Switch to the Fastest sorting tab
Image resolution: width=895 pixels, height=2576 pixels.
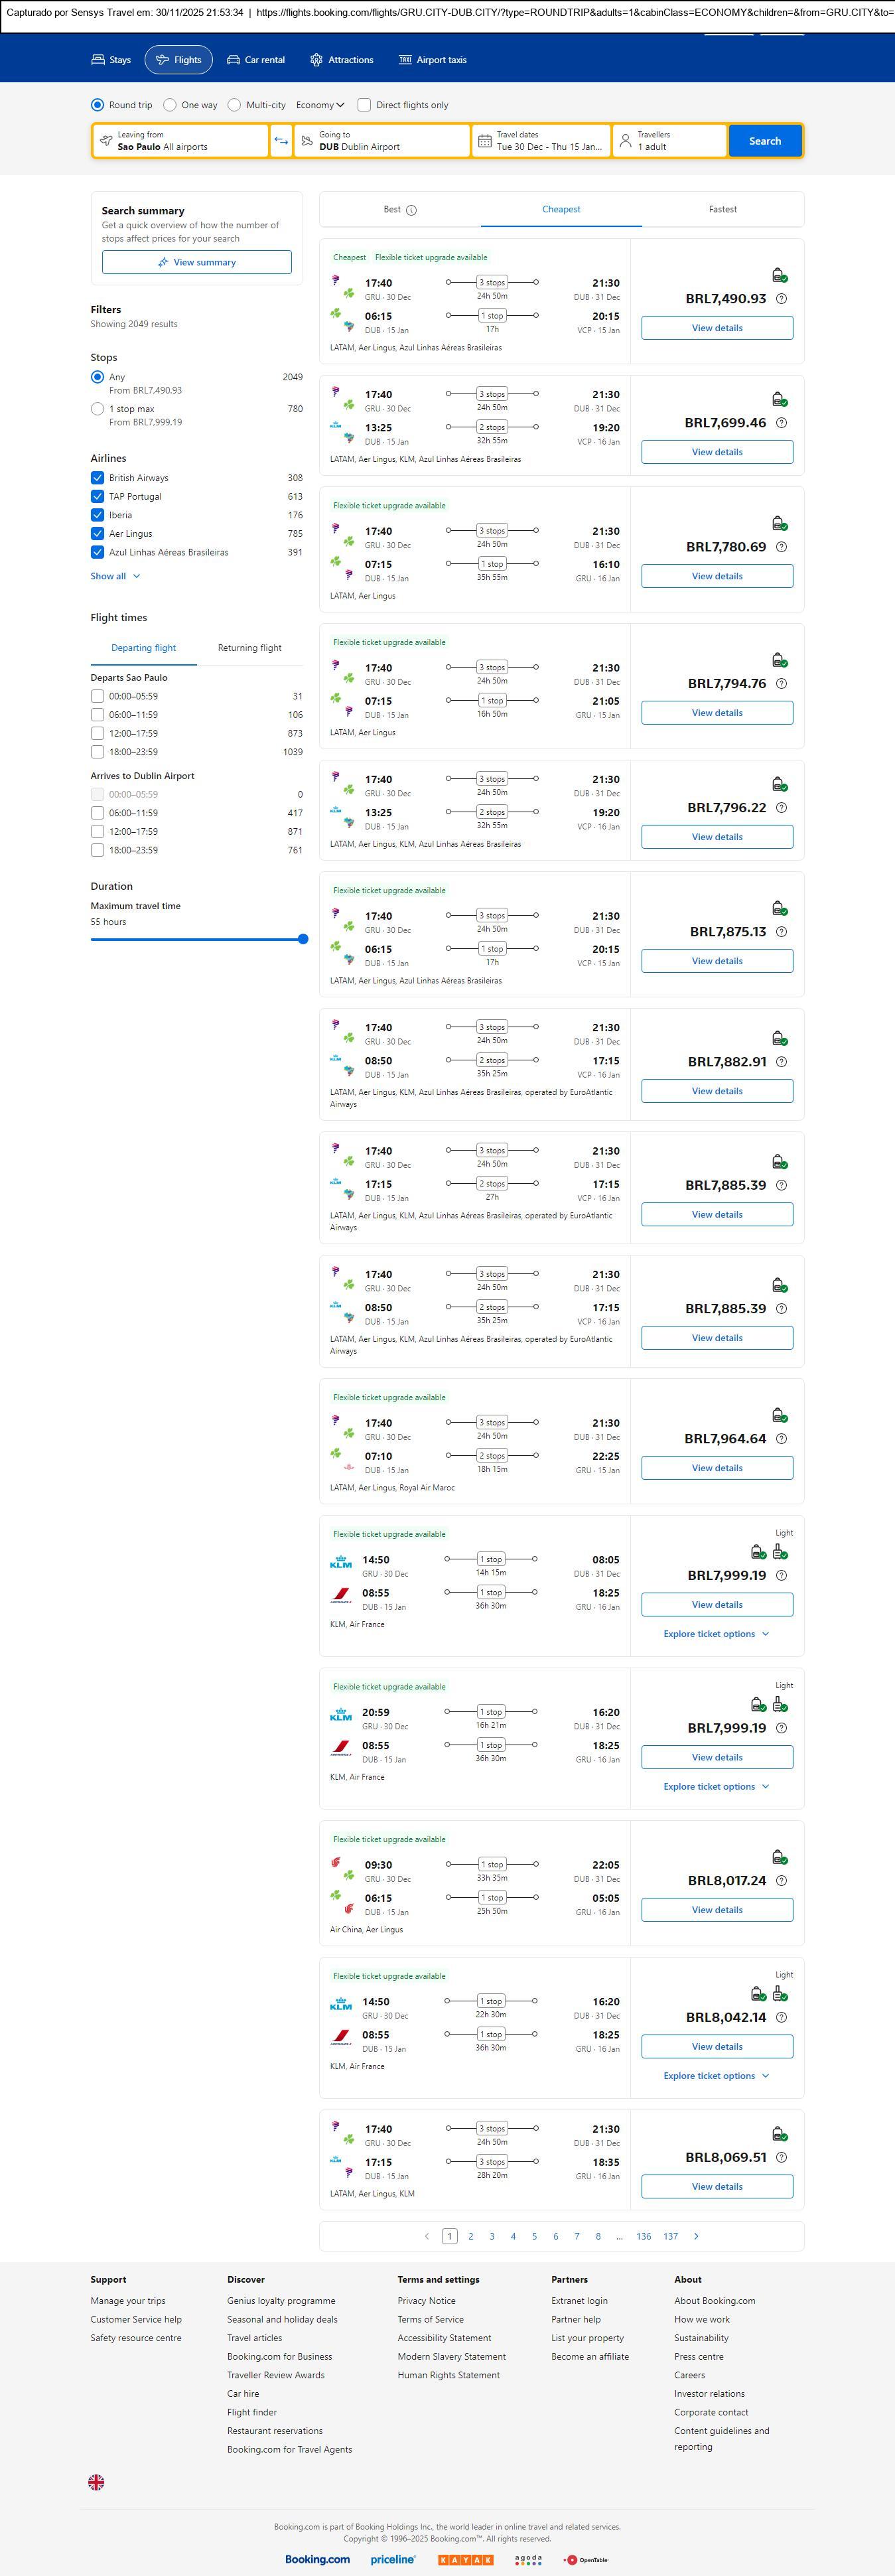[x=722, y=210]
